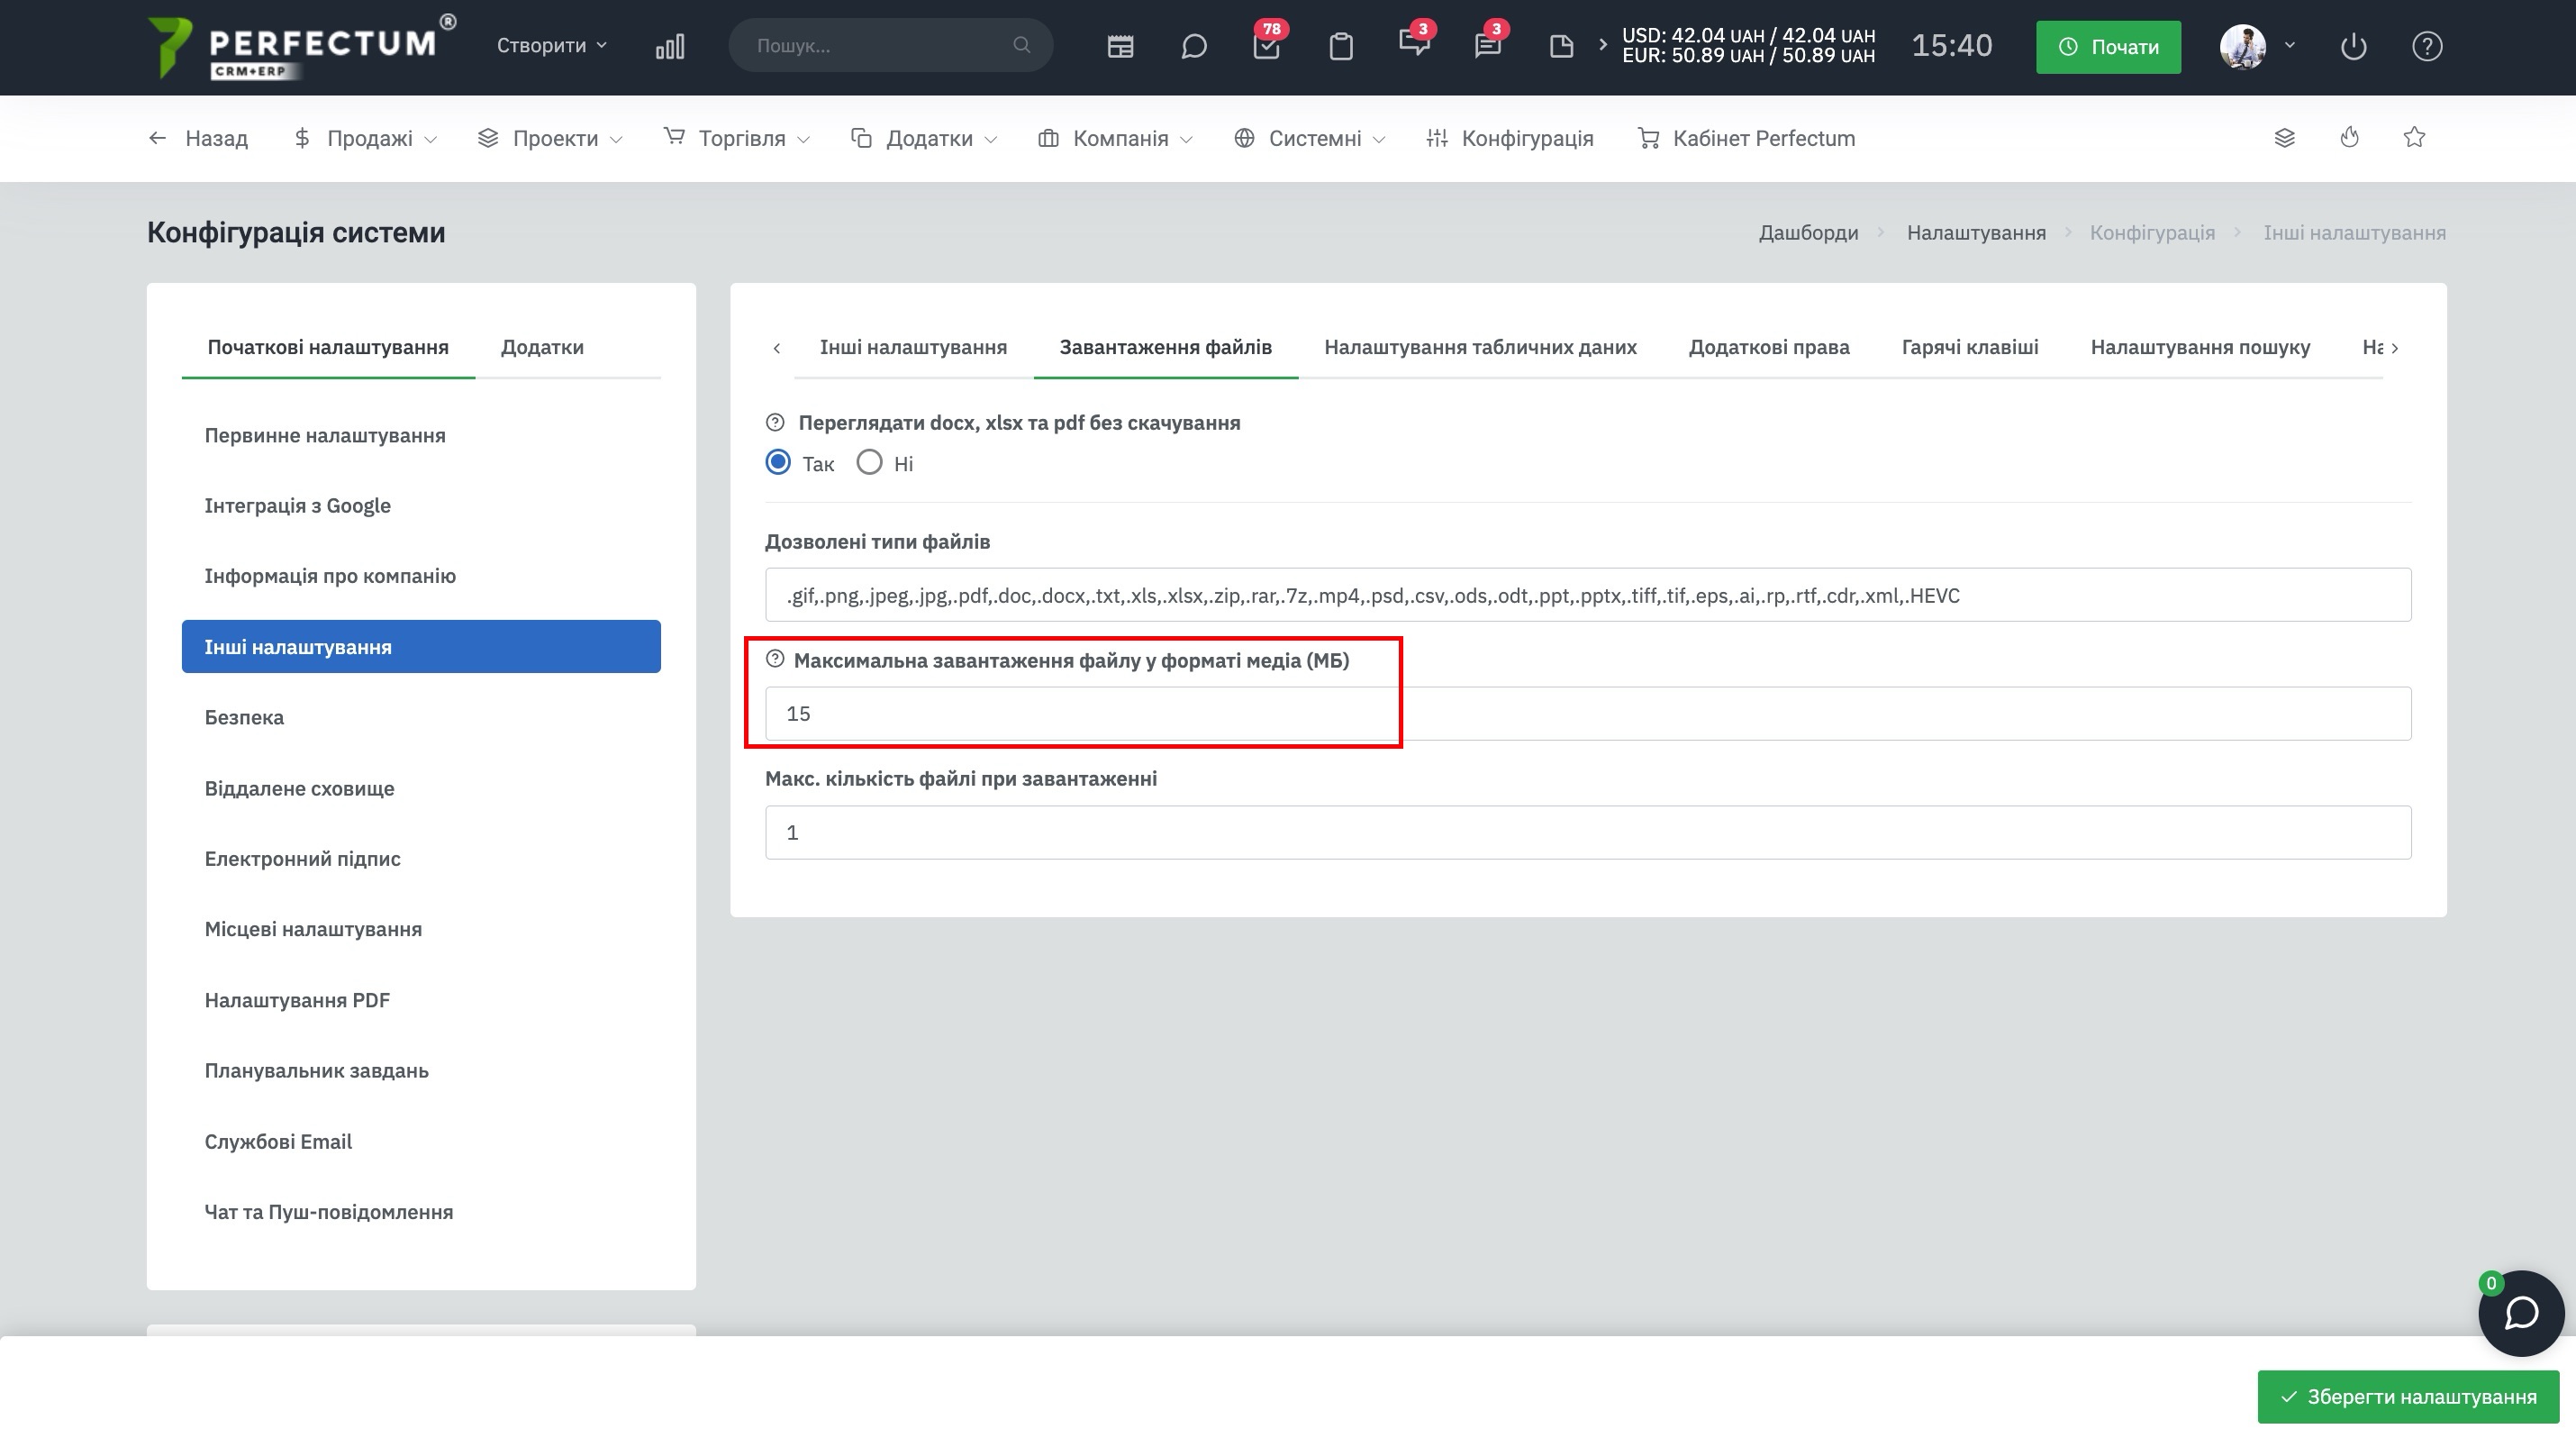Click help icon beside max media file size
The width and height of the screenshot is (2576, 1429).
pos(775,659)
